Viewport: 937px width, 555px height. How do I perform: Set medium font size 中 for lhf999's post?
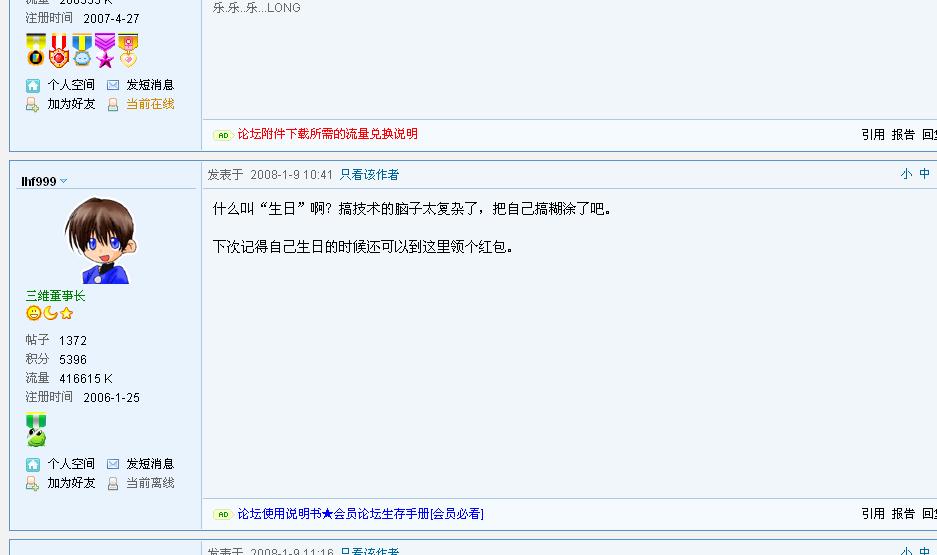(x=924, y=174)
